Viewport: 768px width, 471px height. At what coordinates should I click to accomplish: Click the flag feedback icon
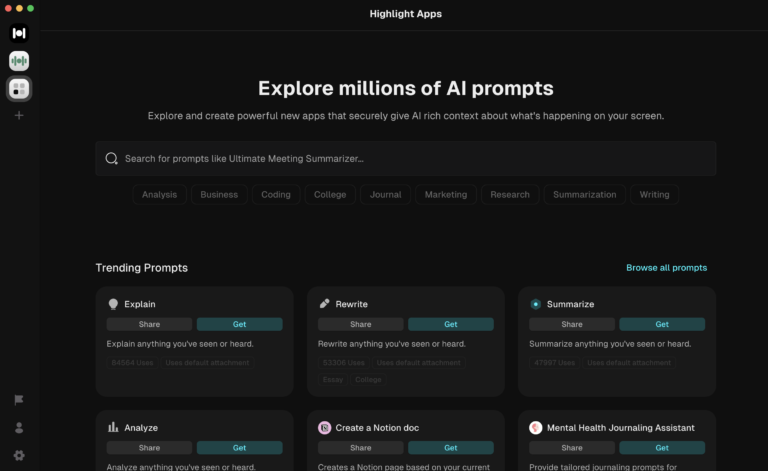[19, 400]
